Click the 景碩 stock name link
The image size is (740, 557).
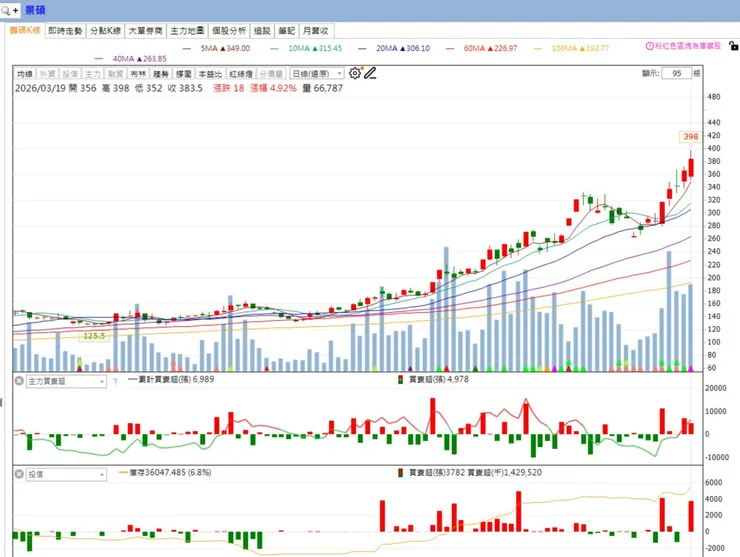pyautogui.click(x=35, y=10)
